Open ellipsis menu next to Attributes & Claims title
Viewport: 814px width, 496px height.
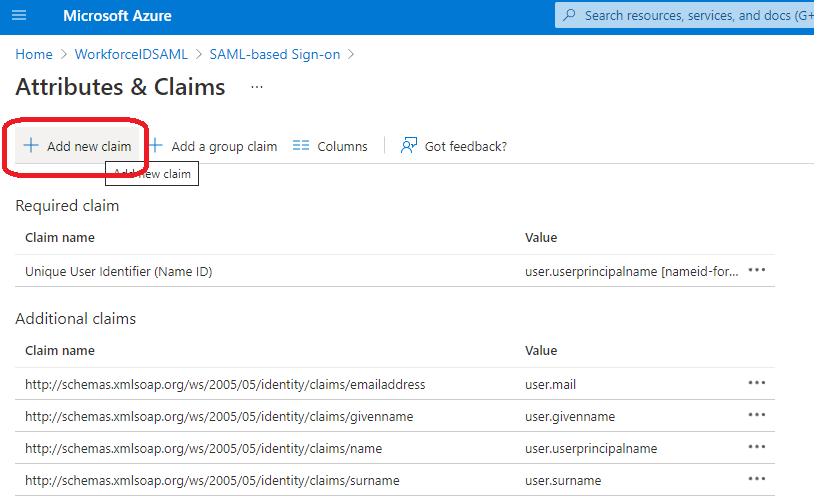click(x=257, y=87)
